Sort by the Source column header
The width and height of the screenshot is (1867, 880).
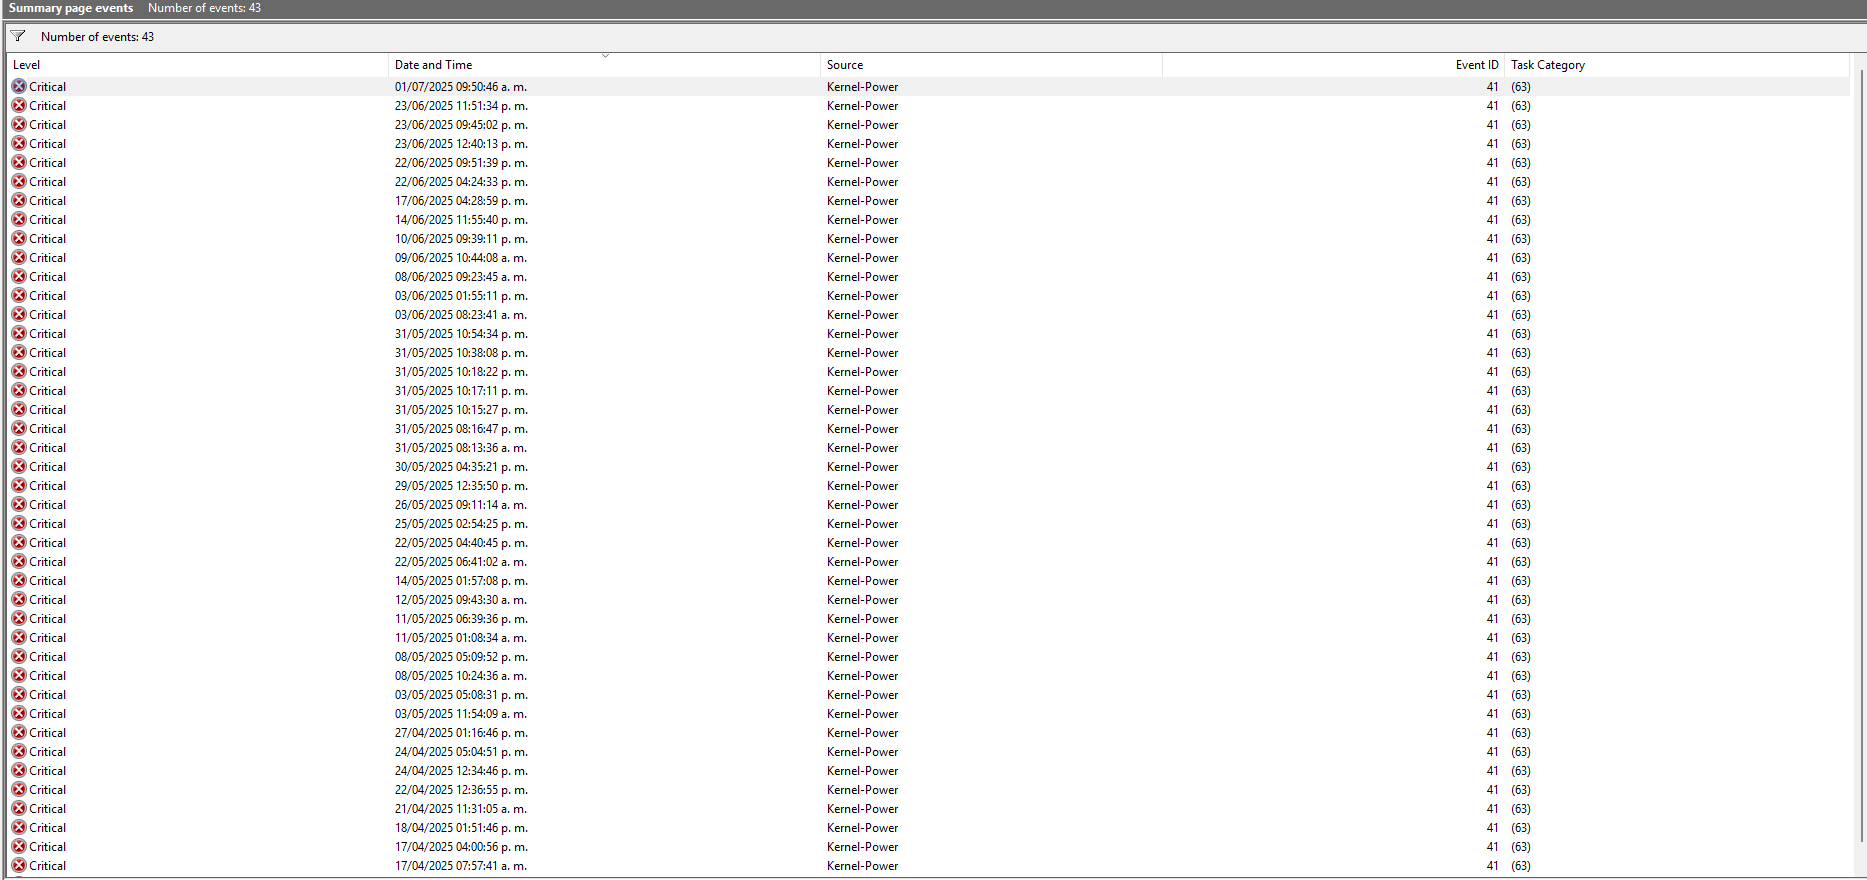(991, 65)
